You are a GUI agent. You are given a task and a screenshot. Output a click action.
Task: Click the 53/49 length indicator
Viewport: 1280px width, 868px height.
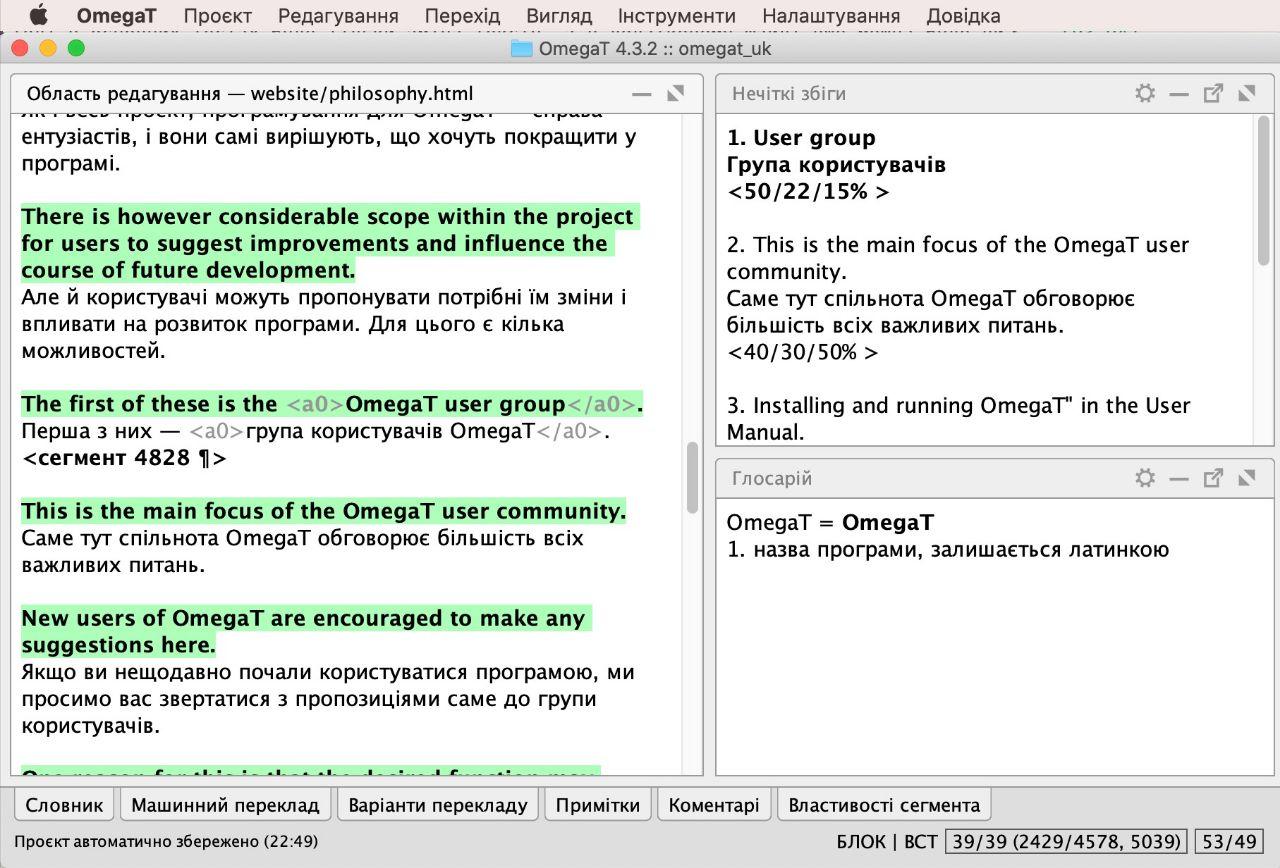tap(1231, 842)
